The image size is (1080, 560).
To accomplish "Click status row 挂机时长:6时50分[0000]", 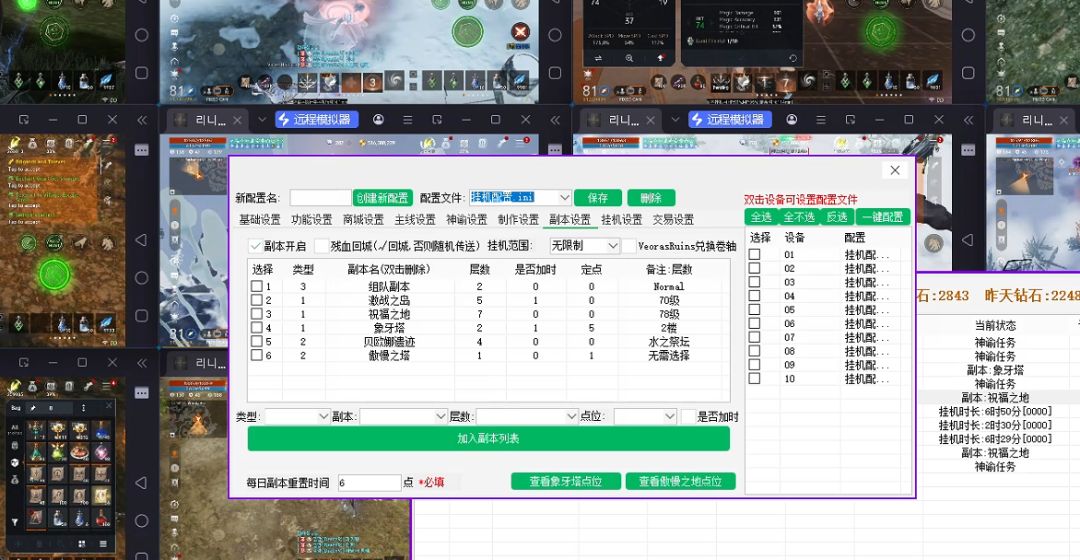I will (995, 411).
